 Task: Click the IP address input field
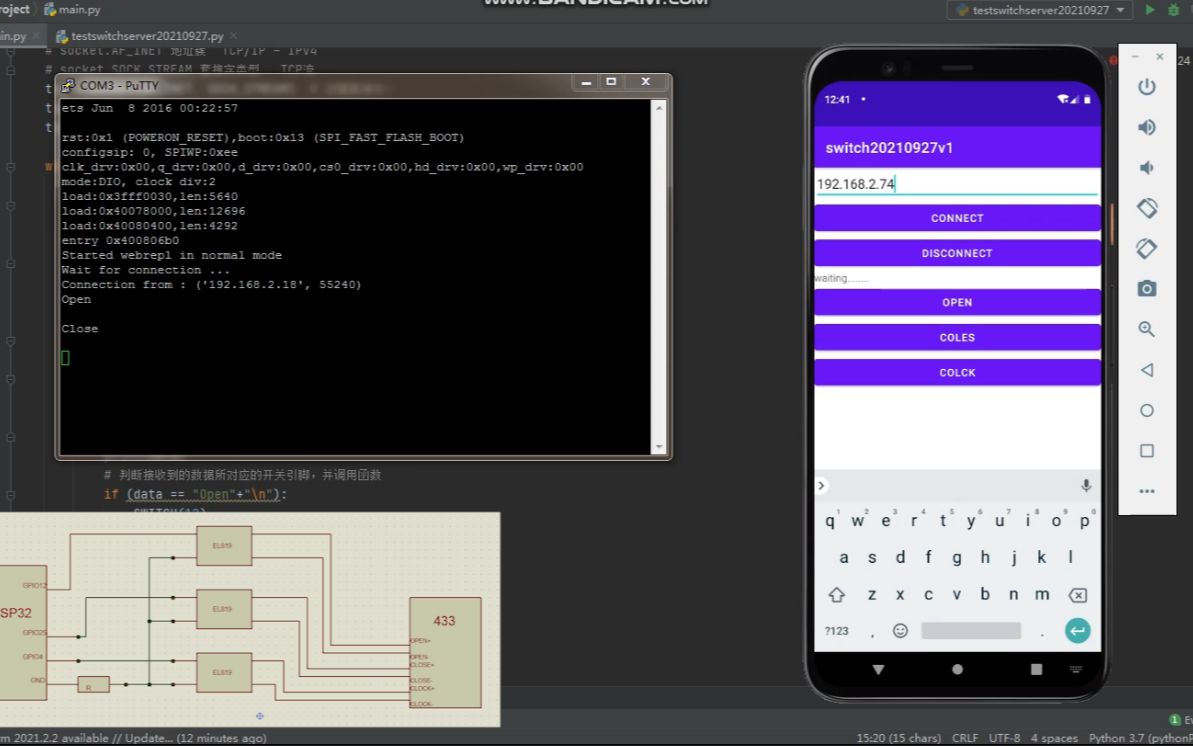pos(956,183)
